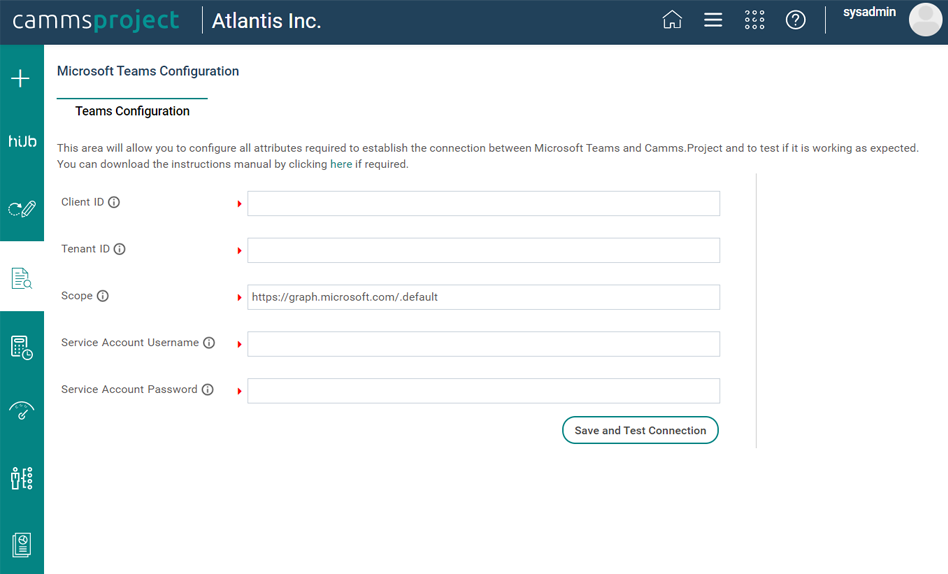The width and height of the screenshot is (948, 574).
Task: Focus the Client ID input field
Action: [x=483, y=203]
